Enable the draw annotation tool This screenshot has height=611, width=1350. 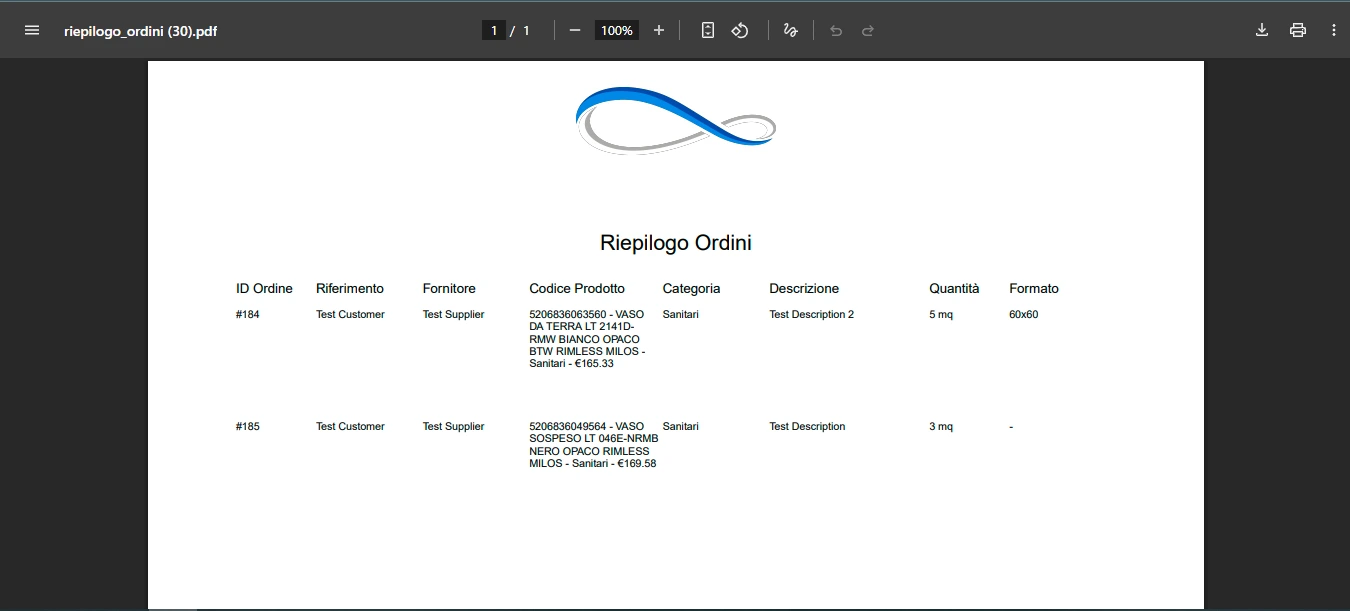coord(790,29)
